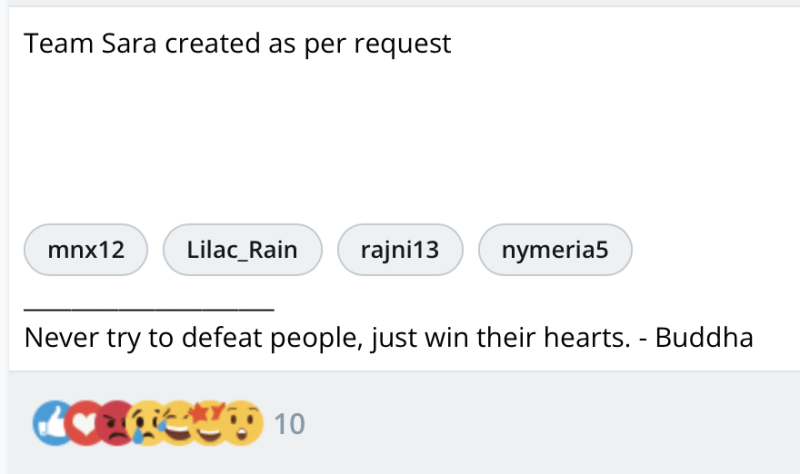This screenshot has height=474, width=800.
Task: Click the gray strip above the post
Action: [x=400, y=3]
